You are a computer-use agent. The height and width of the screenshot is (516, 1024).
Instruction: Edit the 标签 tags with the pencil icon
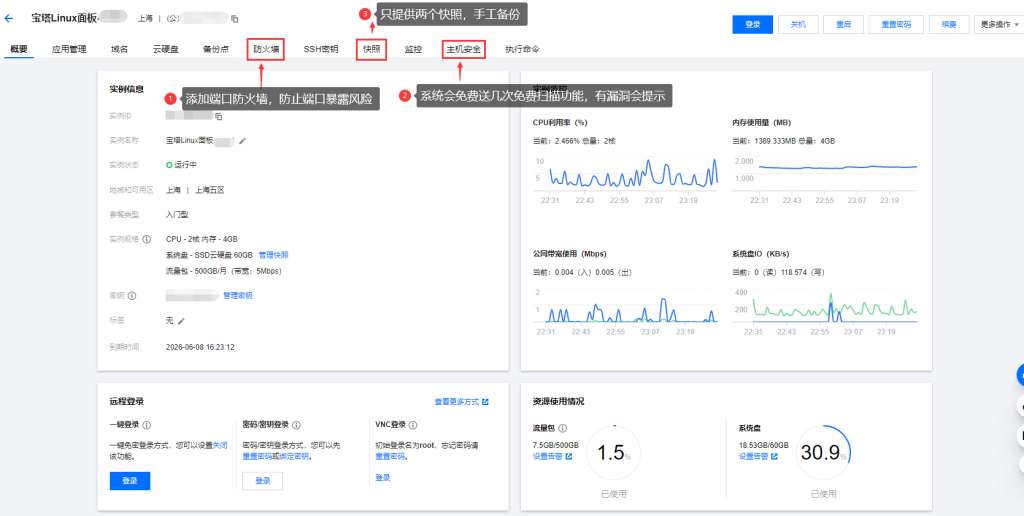pos(182,321)
